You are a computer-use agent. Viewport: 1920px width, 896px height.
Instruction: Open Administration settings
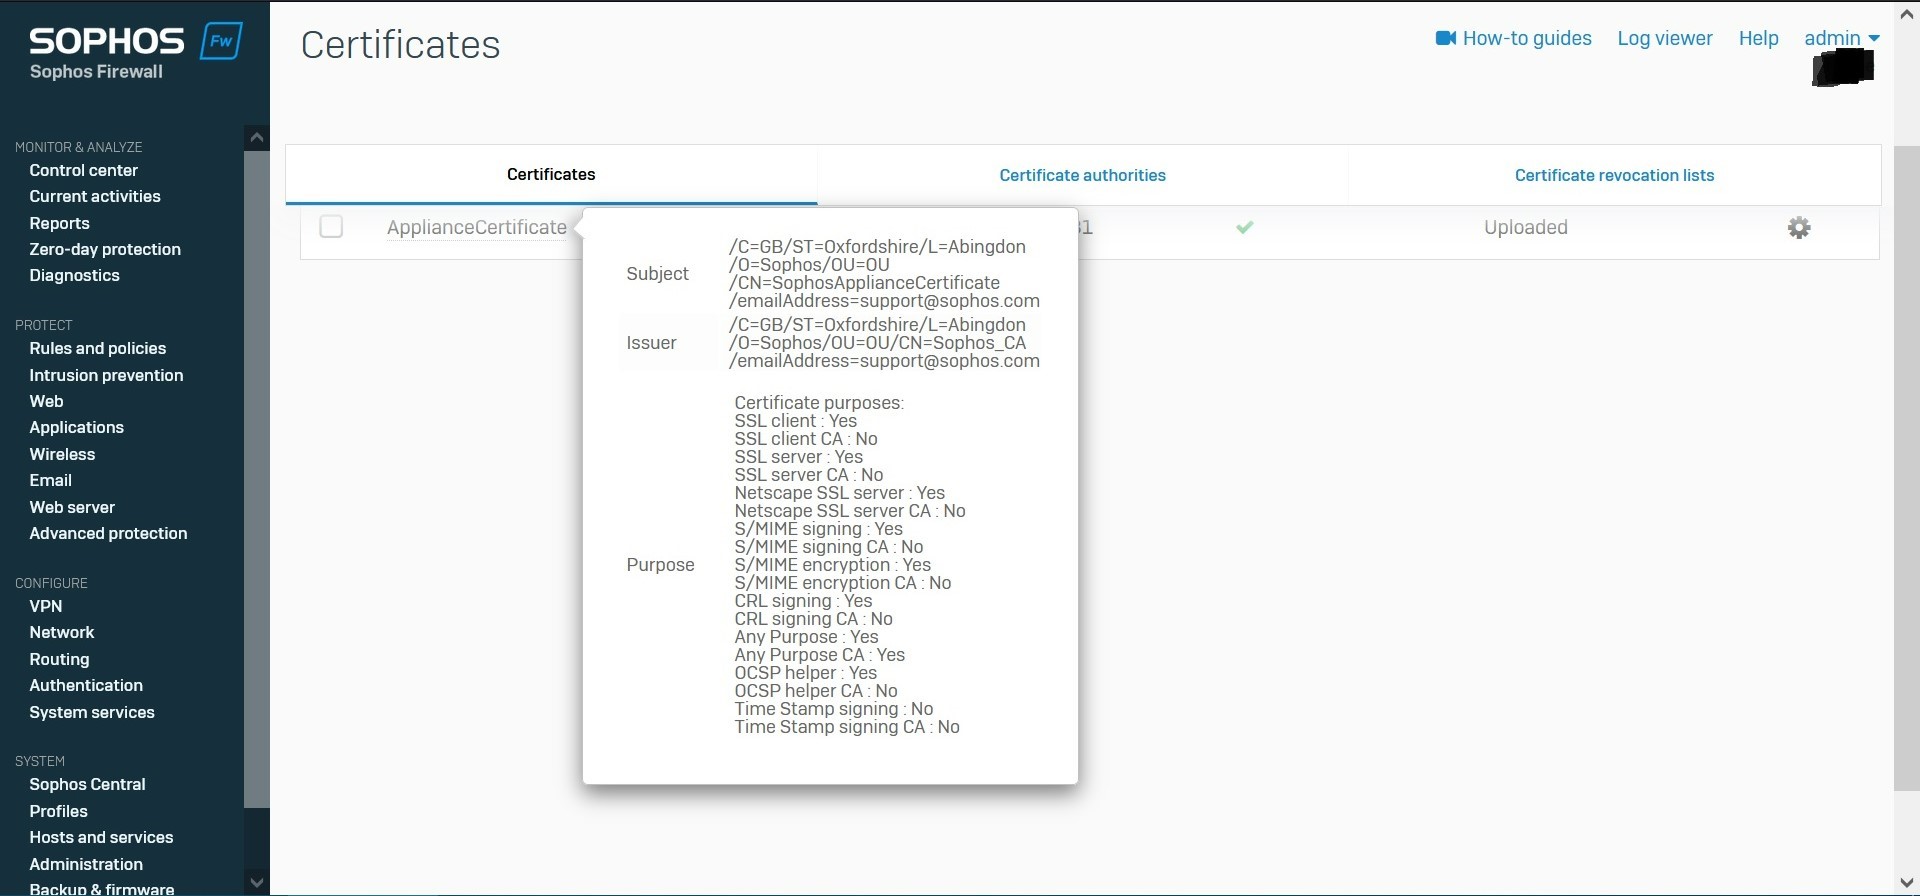tap(86, 864)
